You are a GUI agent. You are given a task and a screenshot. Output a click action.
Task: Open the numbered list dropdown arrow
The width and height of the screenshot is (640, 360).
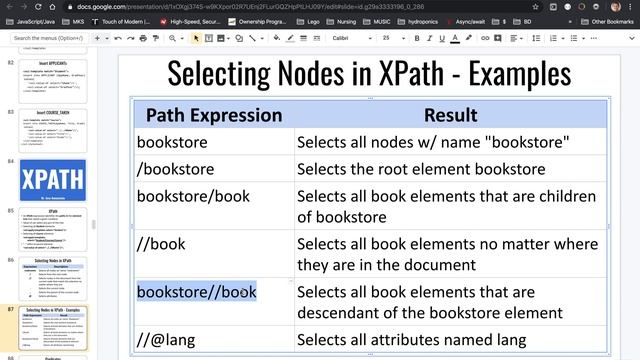[x=563, y=38]
